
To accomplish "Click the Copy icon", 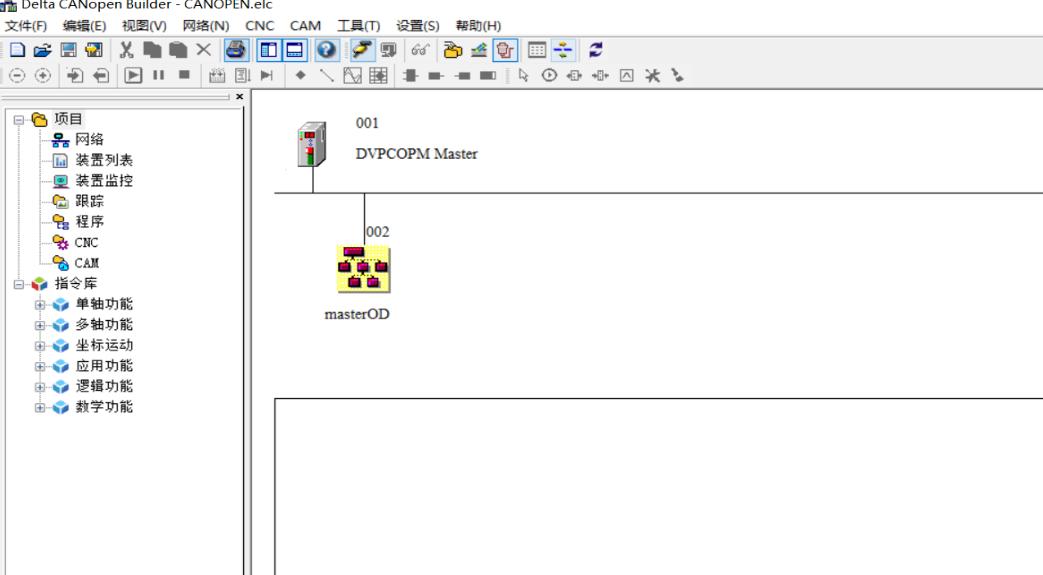I will [x=152, y=50].
